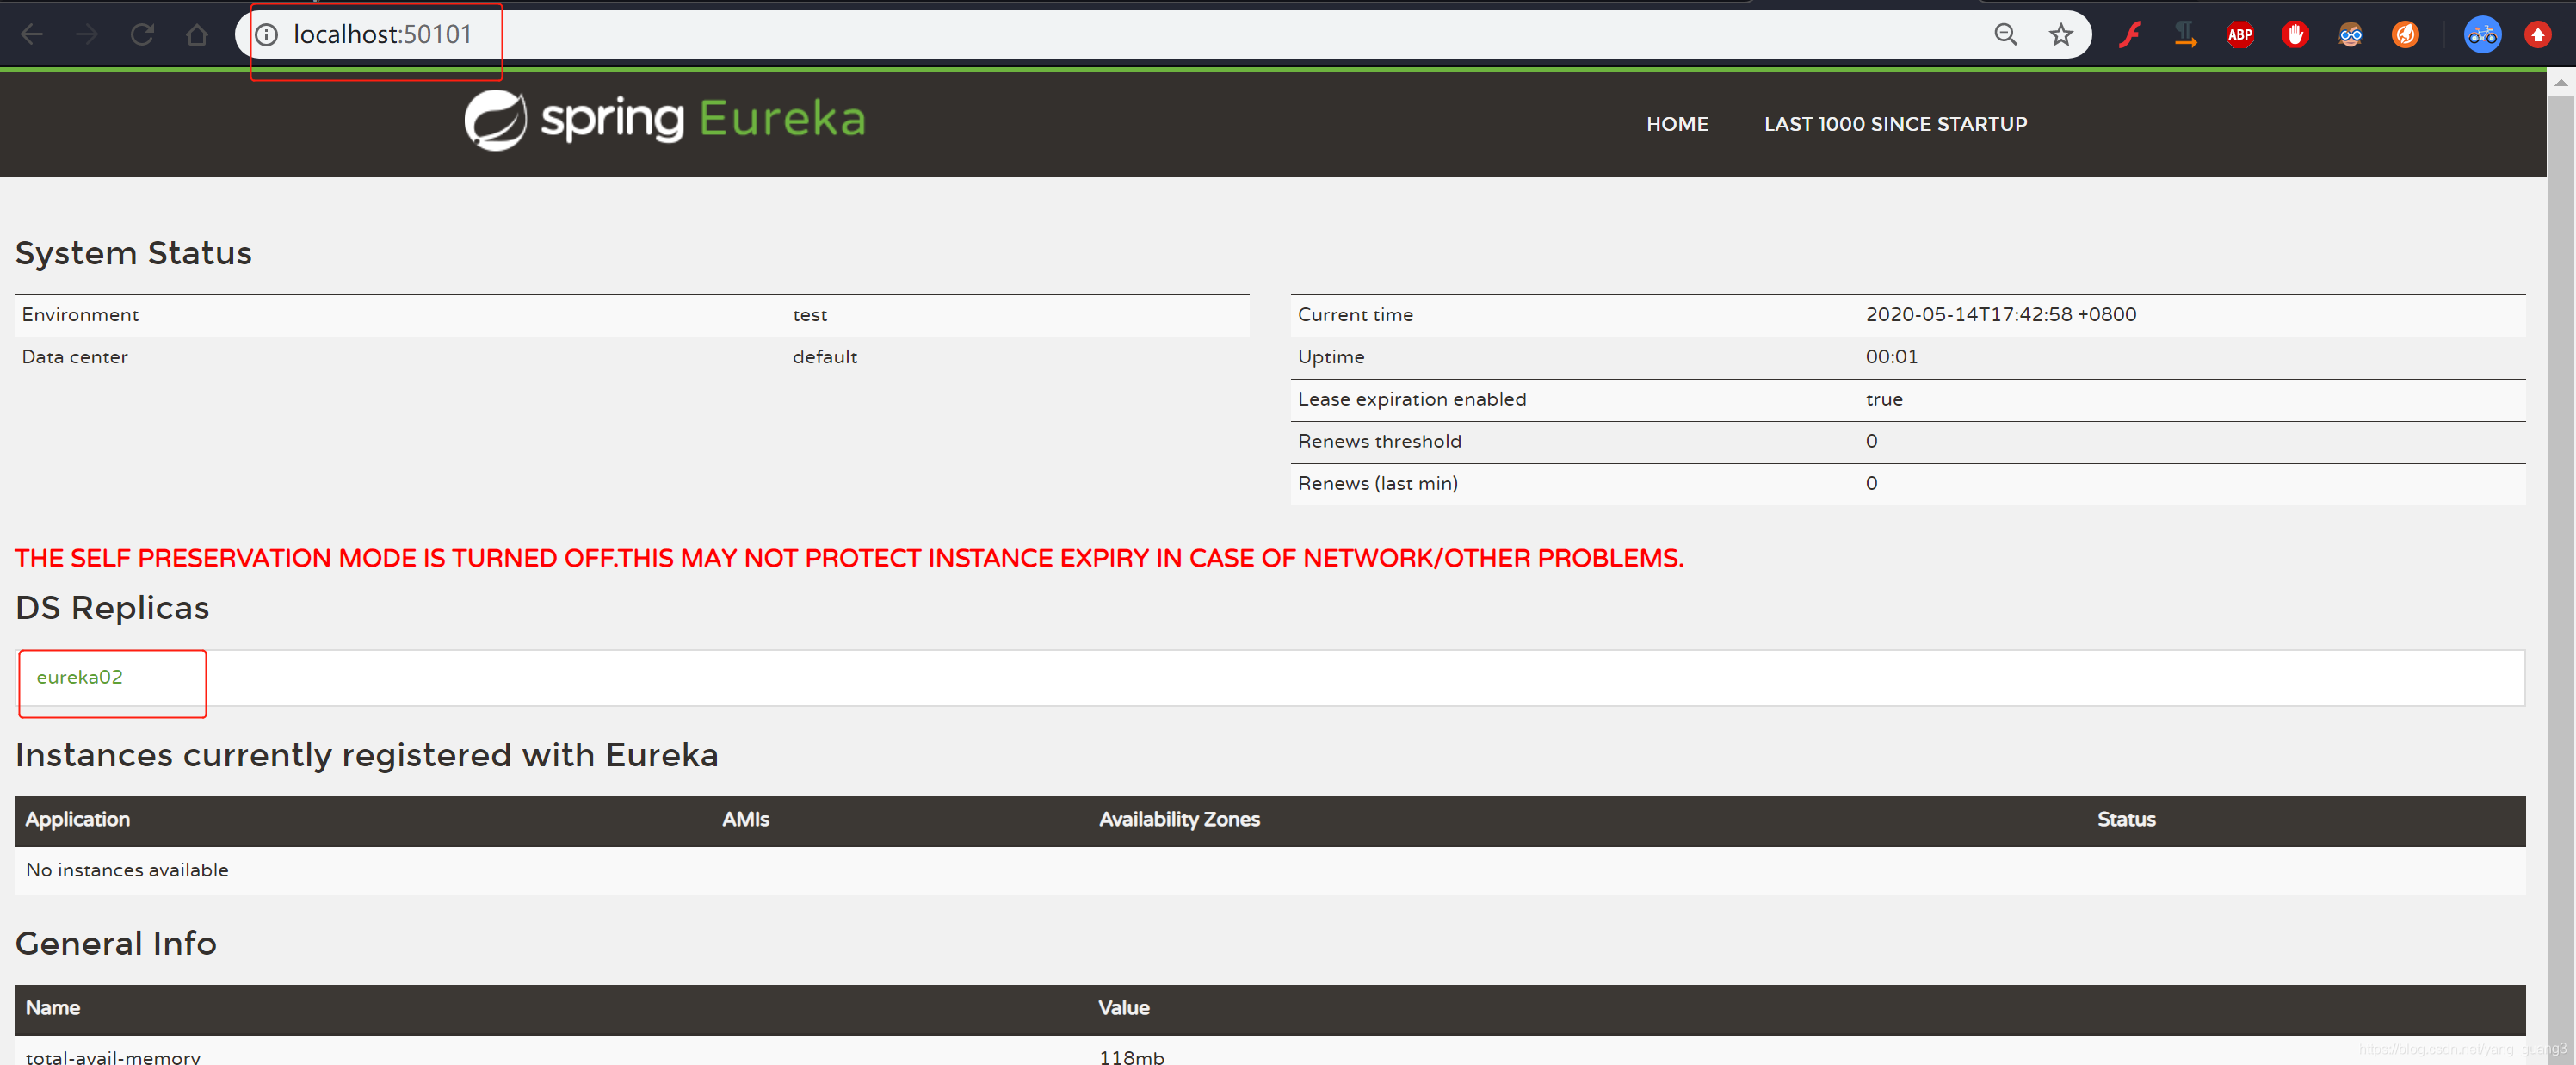Open the red hand AdBlock extension
The image size is (2576, 1065).
pyautogui.click(x=2294, y=35)
